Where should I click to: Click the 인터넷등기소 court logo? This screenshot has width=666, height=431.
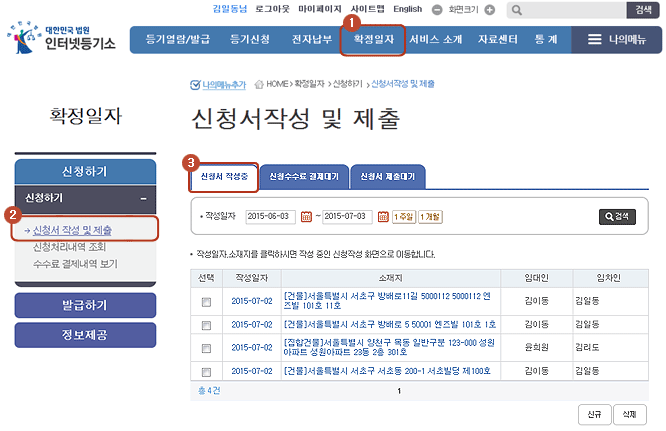tap(61, 37)
